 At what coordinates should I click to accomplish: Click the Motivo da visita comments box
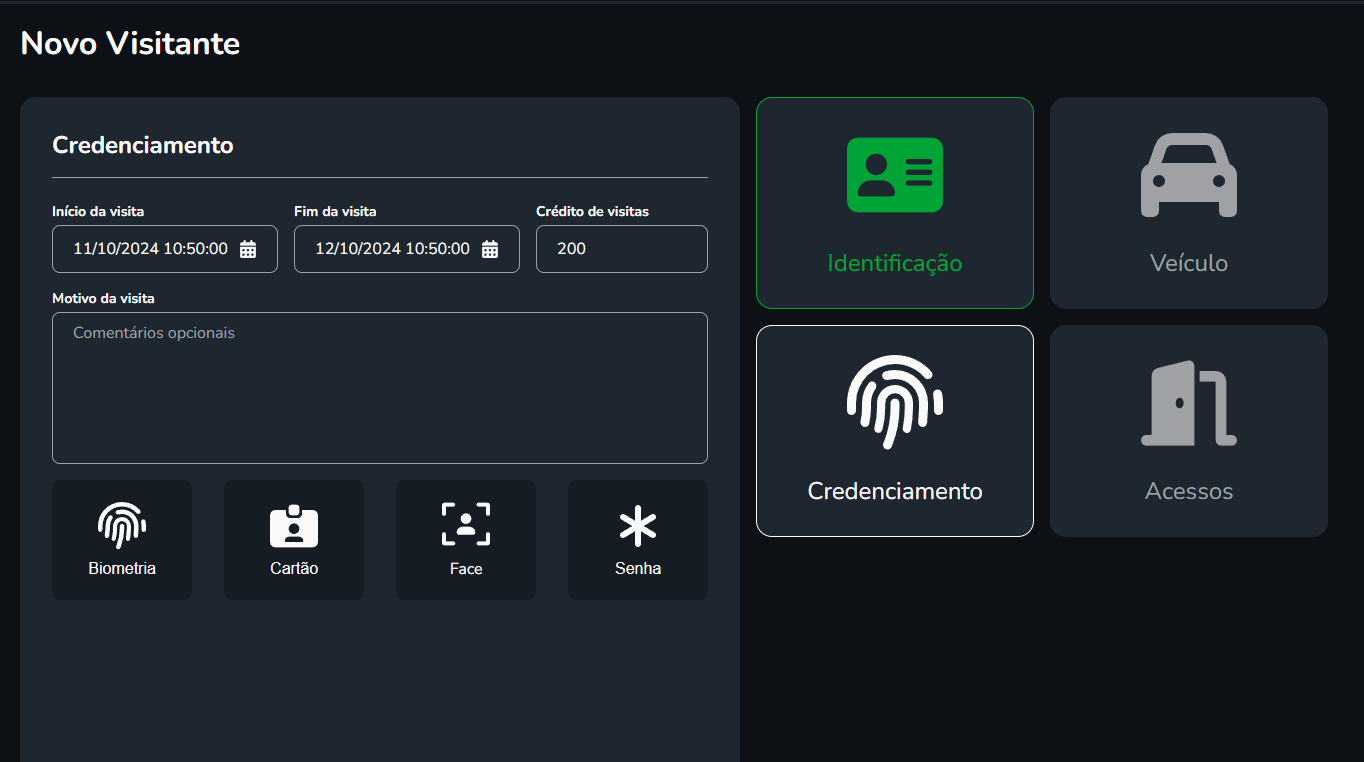click(x=380, y=388)
